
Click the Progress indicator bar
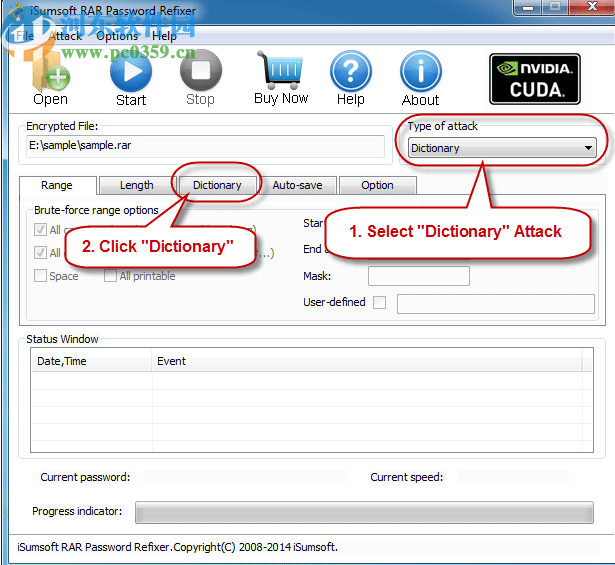[364, 512]
